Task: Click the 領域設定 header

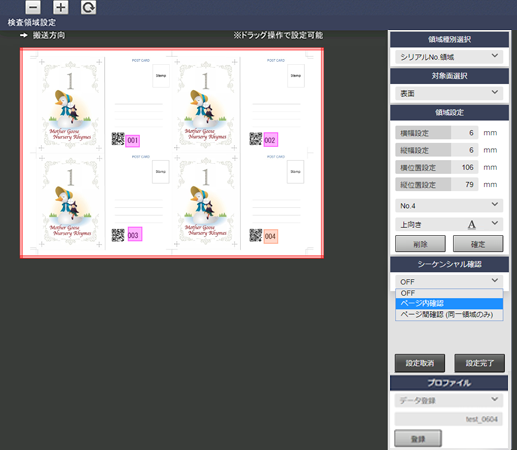Action: click(449, 113)
